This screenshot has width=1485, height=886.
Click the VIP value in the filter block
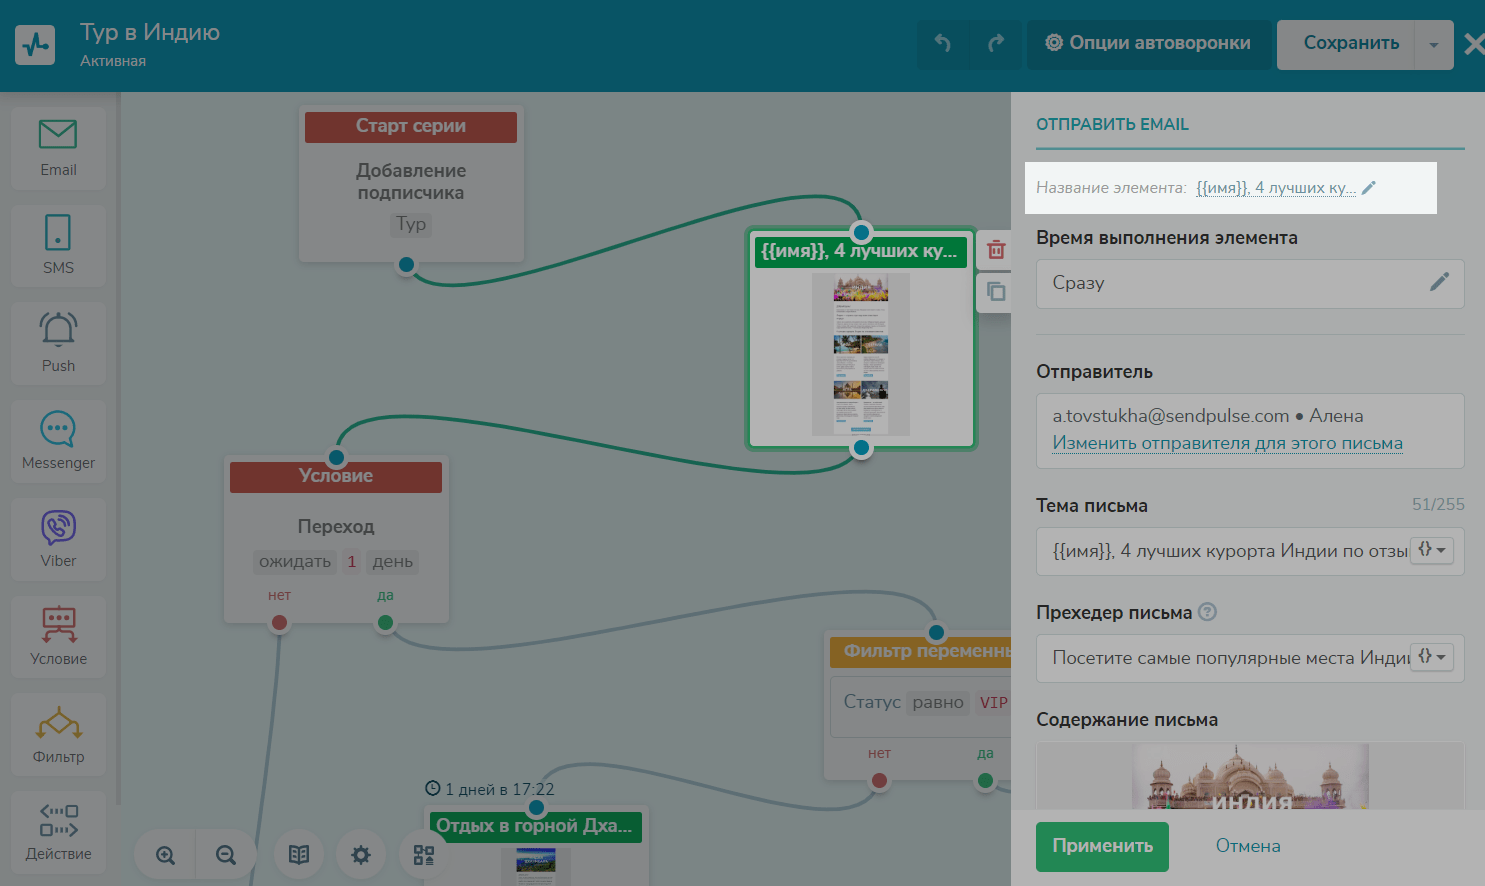point(993,702)
